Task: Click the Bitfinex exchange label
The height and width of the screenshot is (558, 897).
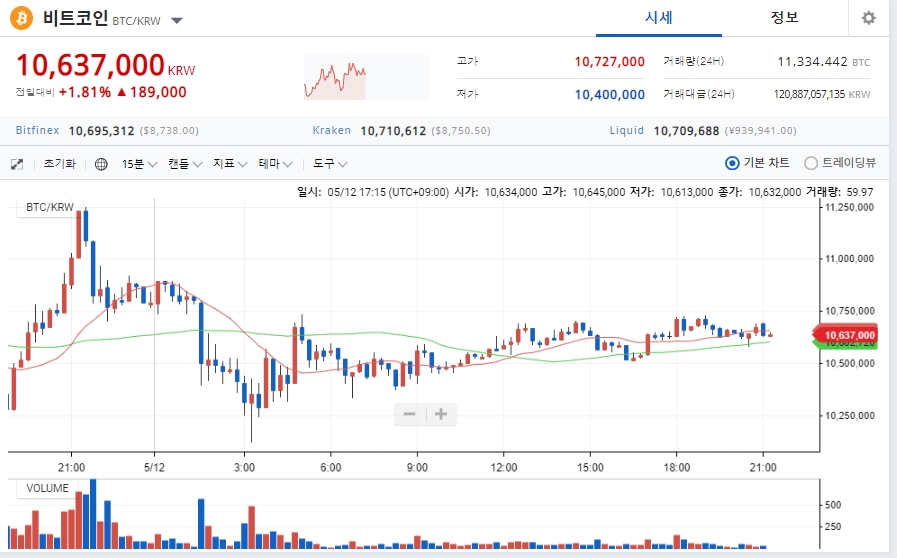Action: pos(37,130)
